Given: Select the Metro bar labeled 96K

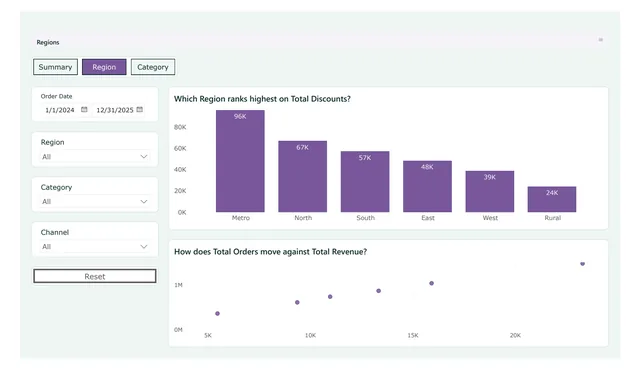Looking at the screenshot, I should [x=240, y=161].
